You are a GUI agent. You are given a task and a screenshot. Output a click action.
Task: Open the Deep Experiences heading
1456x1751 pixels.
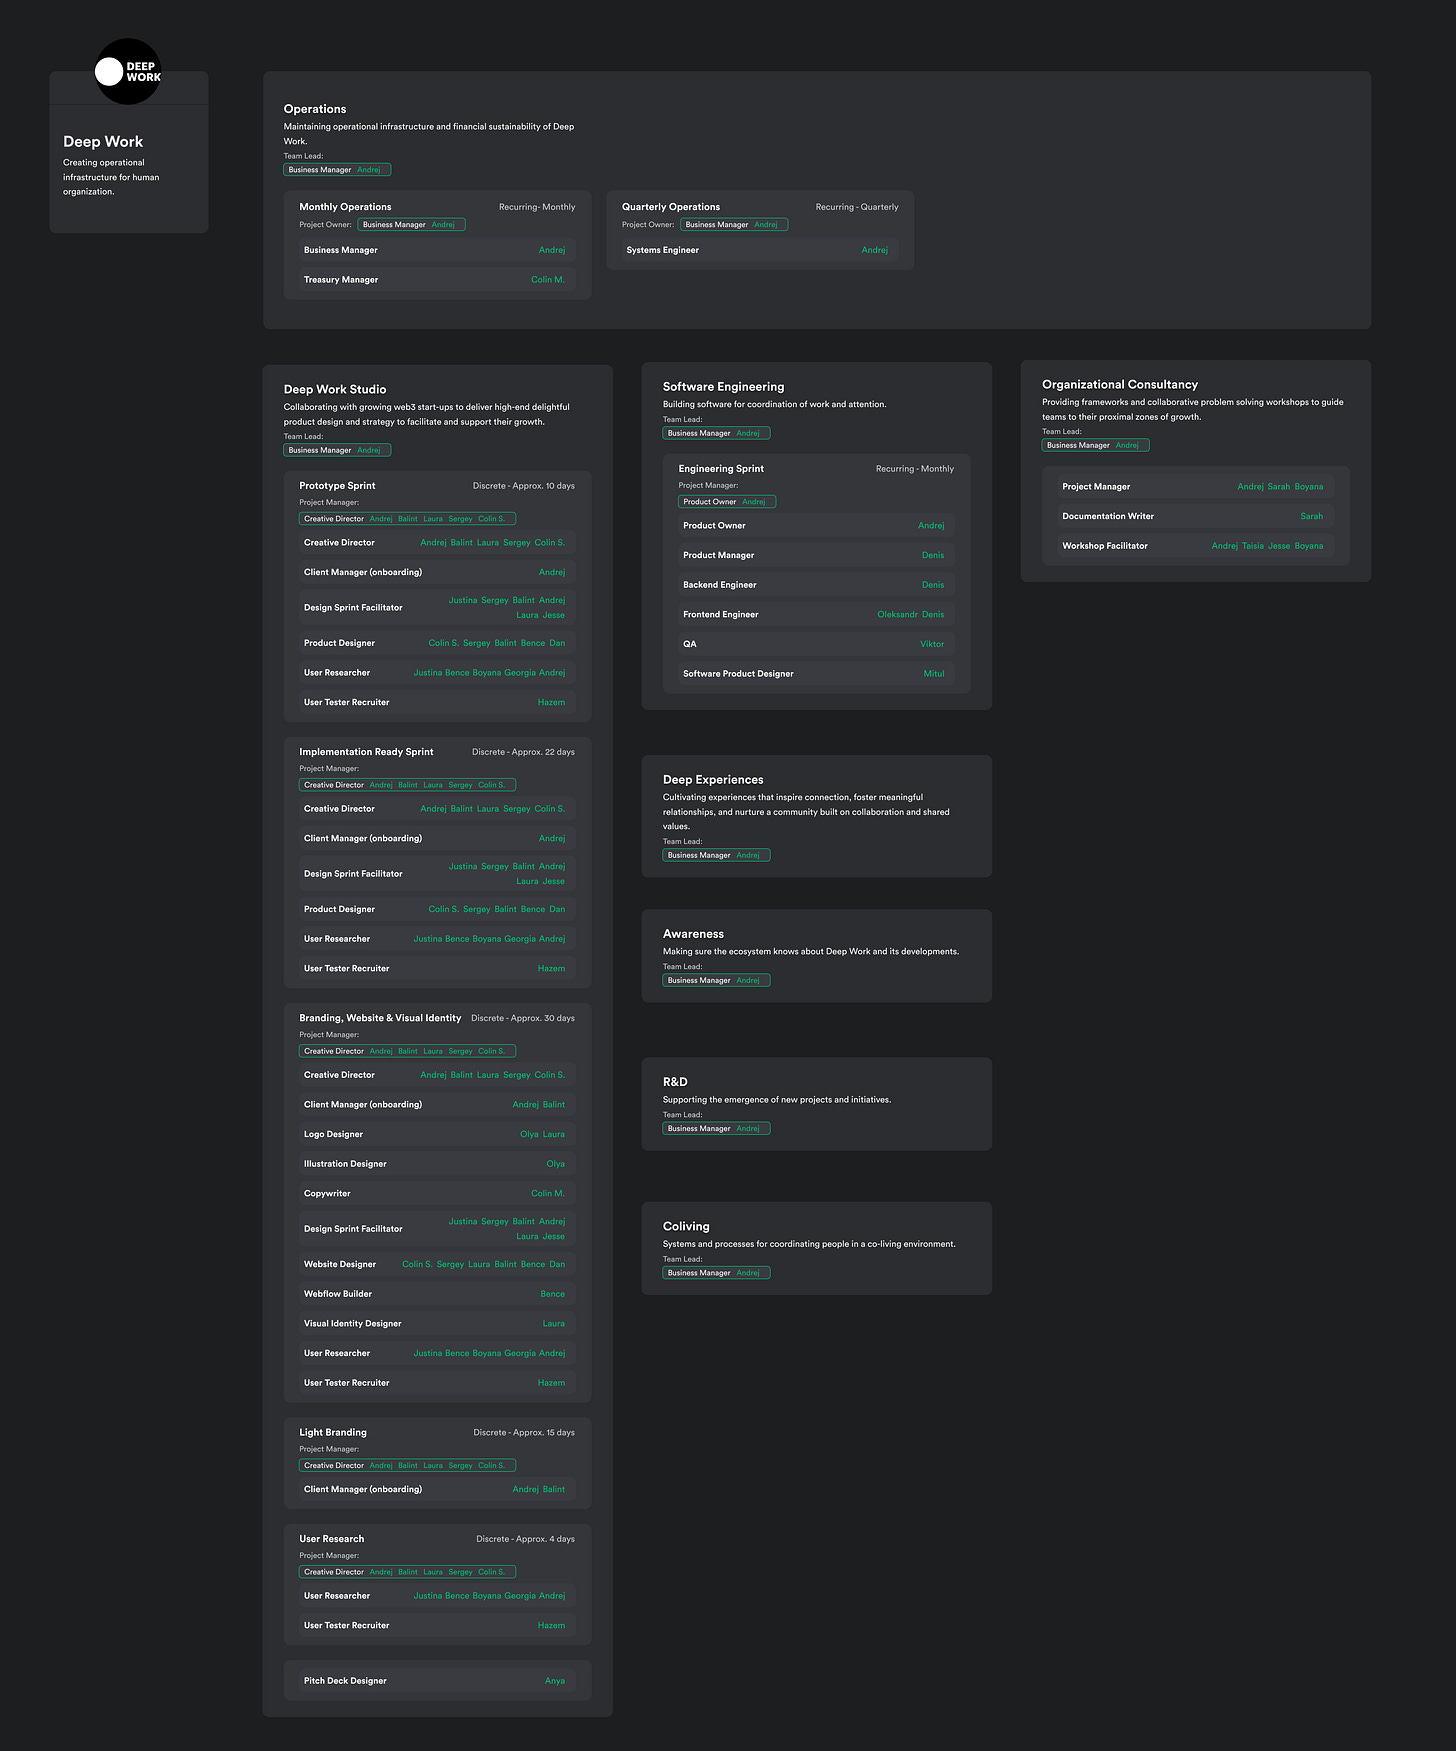tap(713, 780)
